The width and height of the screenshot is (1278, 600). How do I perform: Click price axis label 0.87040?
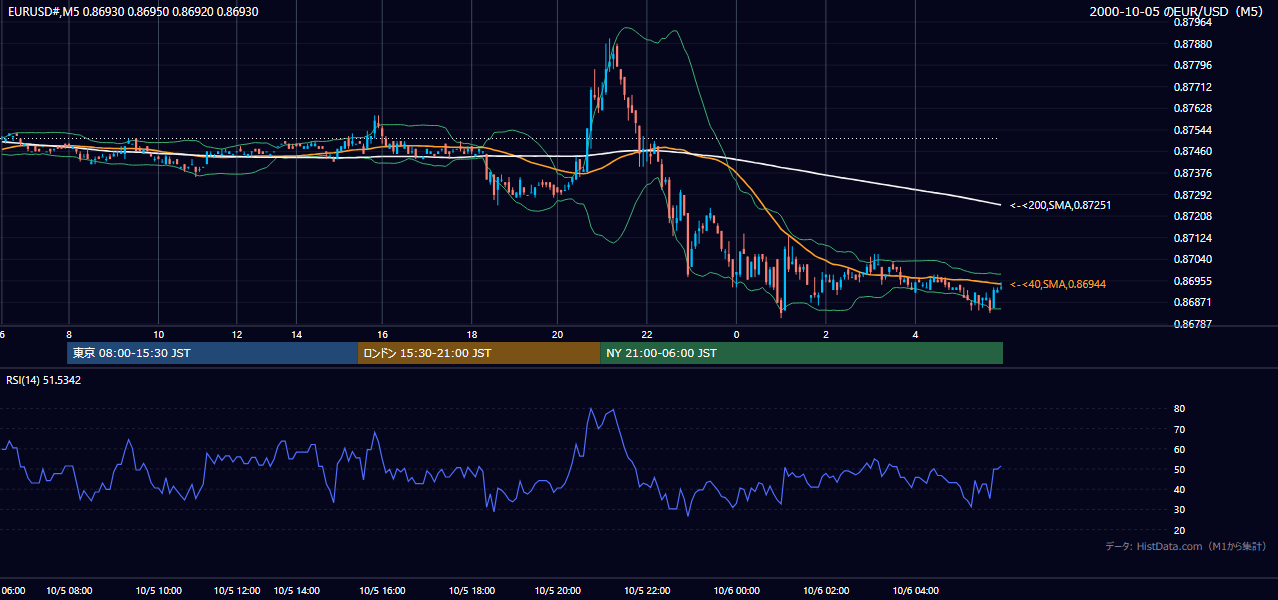(x=1192, y=259)
